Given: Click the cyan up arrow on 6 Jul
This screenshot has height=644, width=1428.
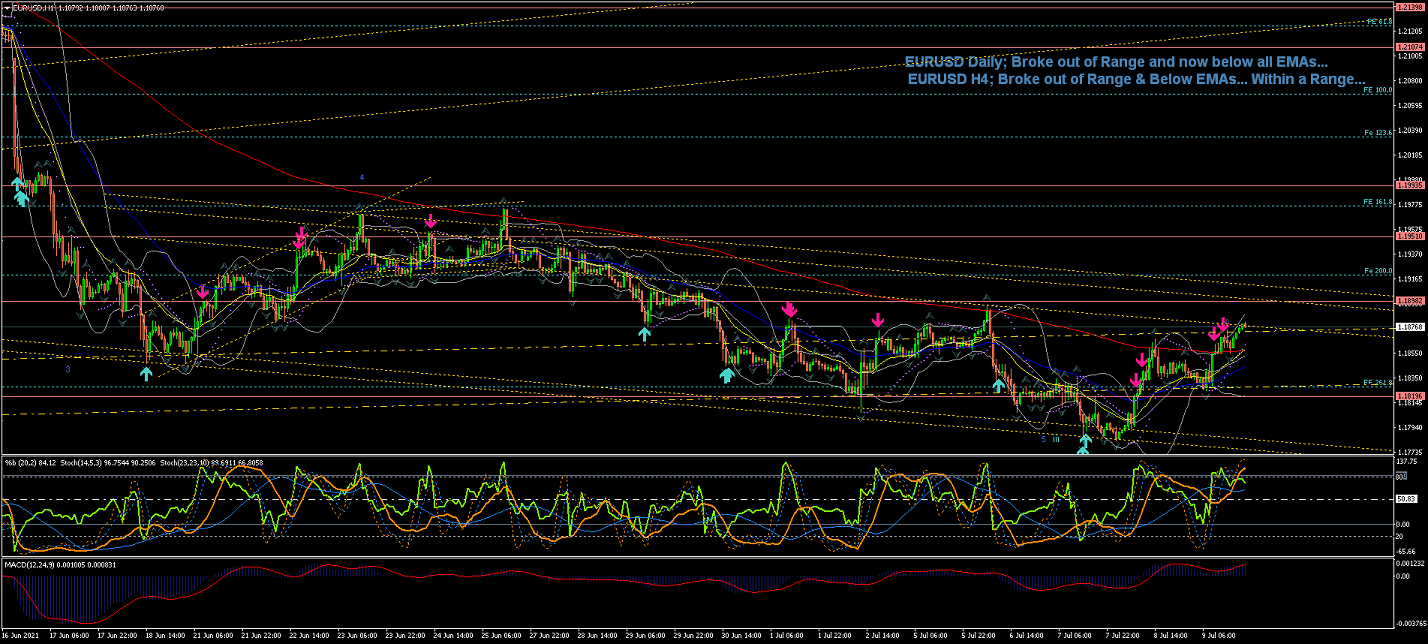Looking at the screenshot, I should coord(998,385).
